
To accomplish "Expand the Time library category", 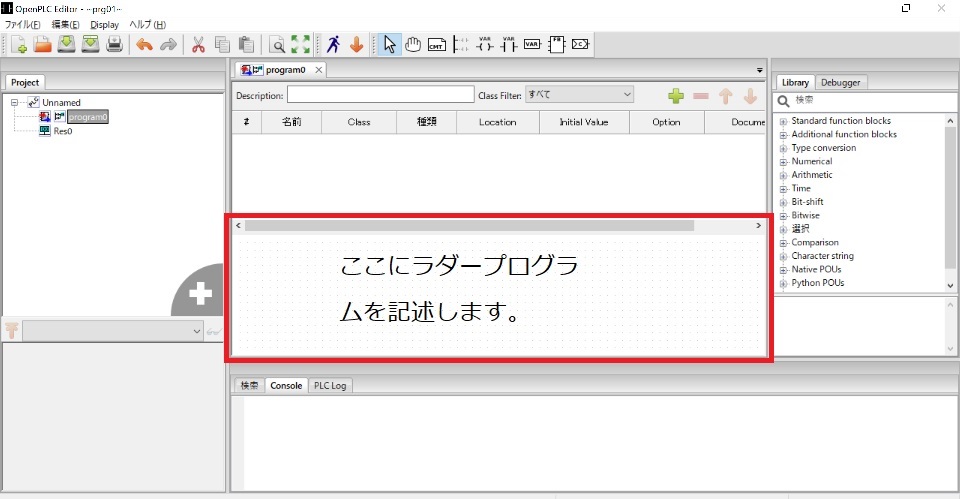I will coord(783,189).
